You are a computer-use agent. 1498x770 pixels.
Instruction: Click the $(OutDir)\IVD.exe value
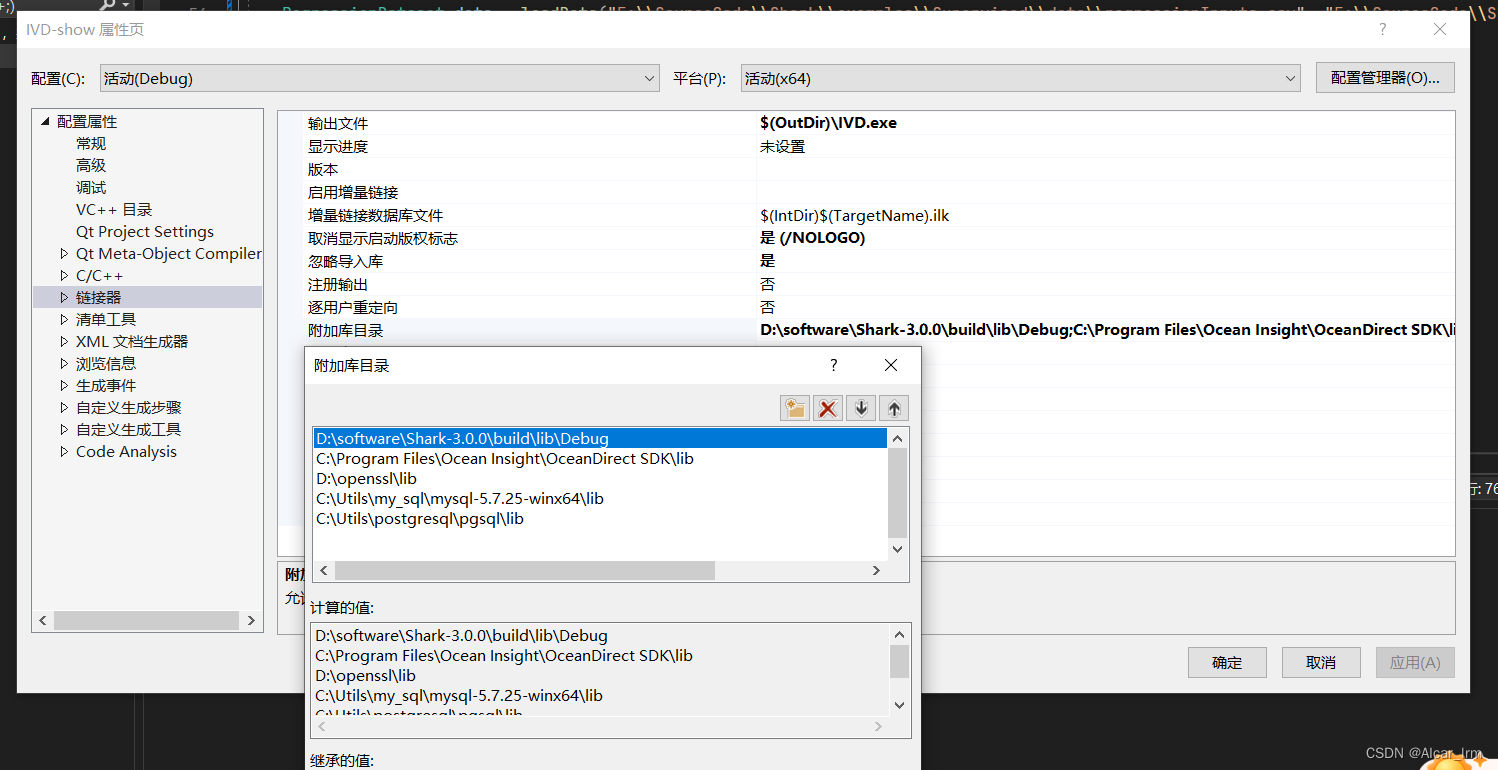coord(828,123)
